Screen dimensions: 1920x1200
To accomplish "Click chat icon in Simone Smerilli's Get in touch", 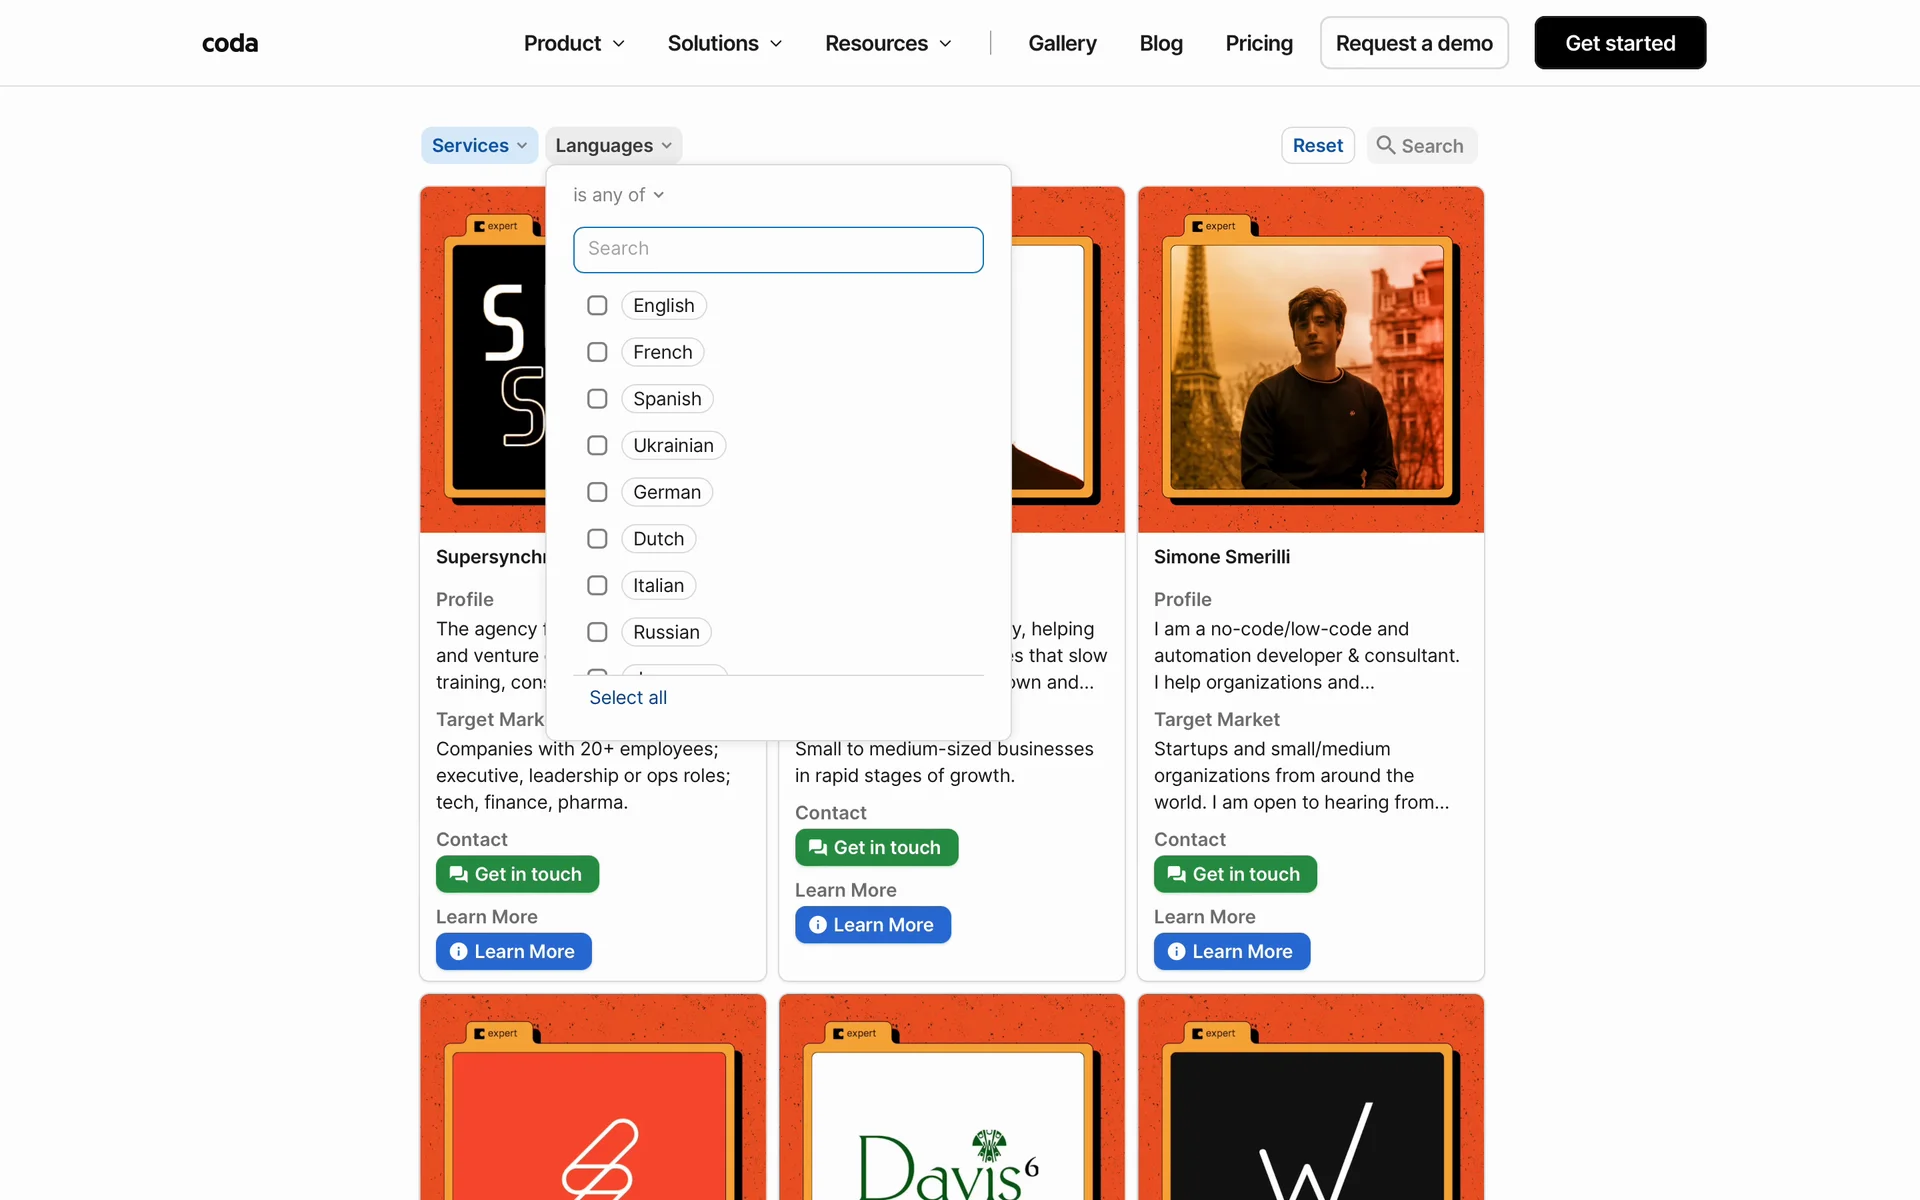I will pyautogui.click(x=1176, y=874).
